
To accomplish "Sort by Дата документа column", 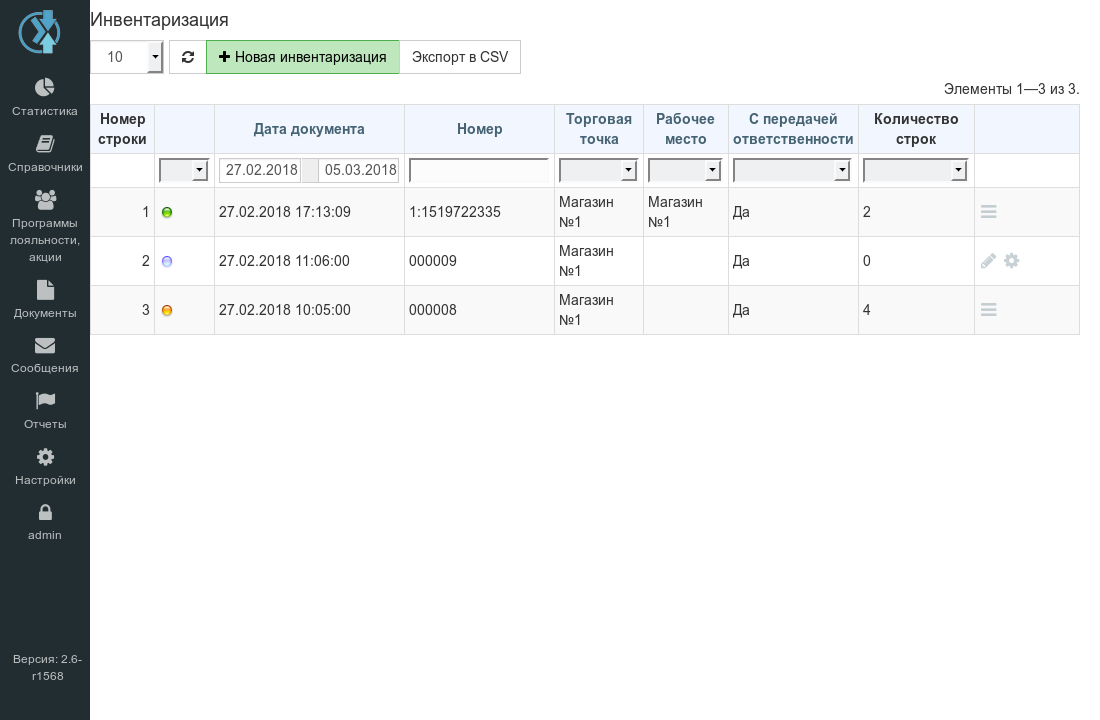I will click(309, 129).
